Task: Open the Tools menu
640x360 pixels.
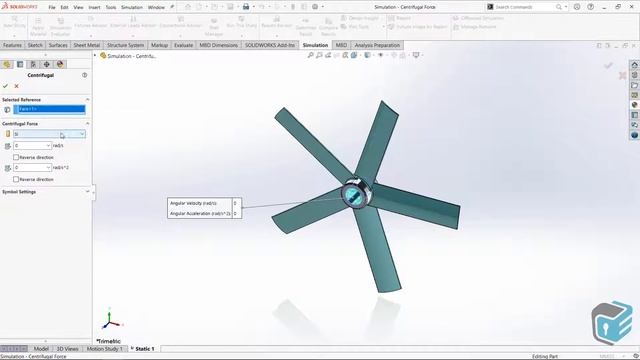Action: (111, 7)
